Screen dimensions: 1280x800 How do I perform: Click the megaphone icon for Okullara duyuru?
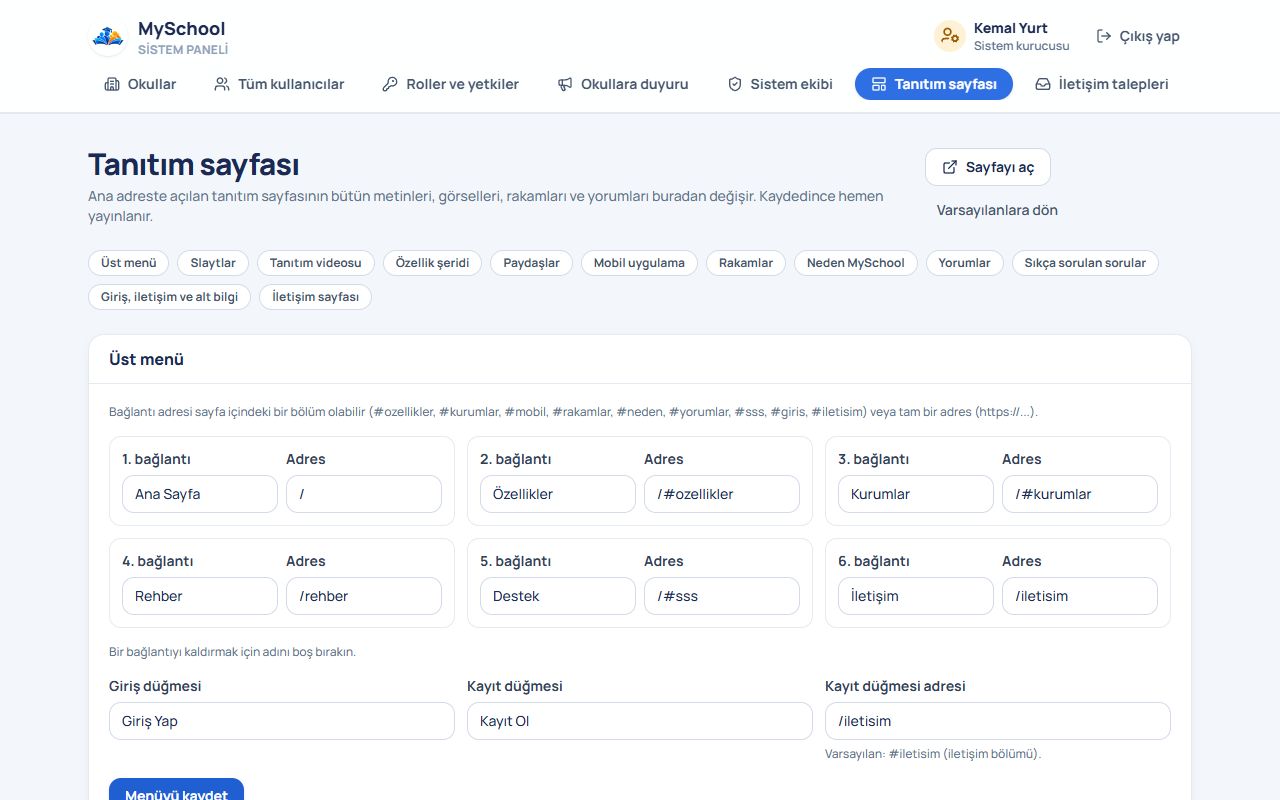click(565, 84)
